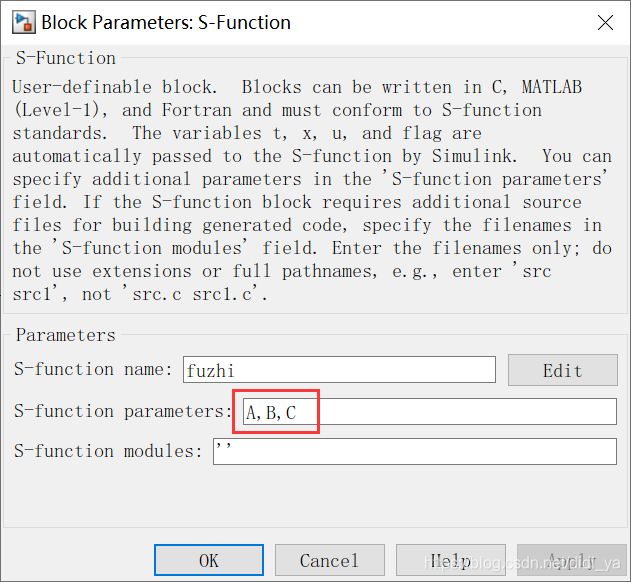
Task: Click the 'Parameters' group heading
Action: tap(66, 335)
